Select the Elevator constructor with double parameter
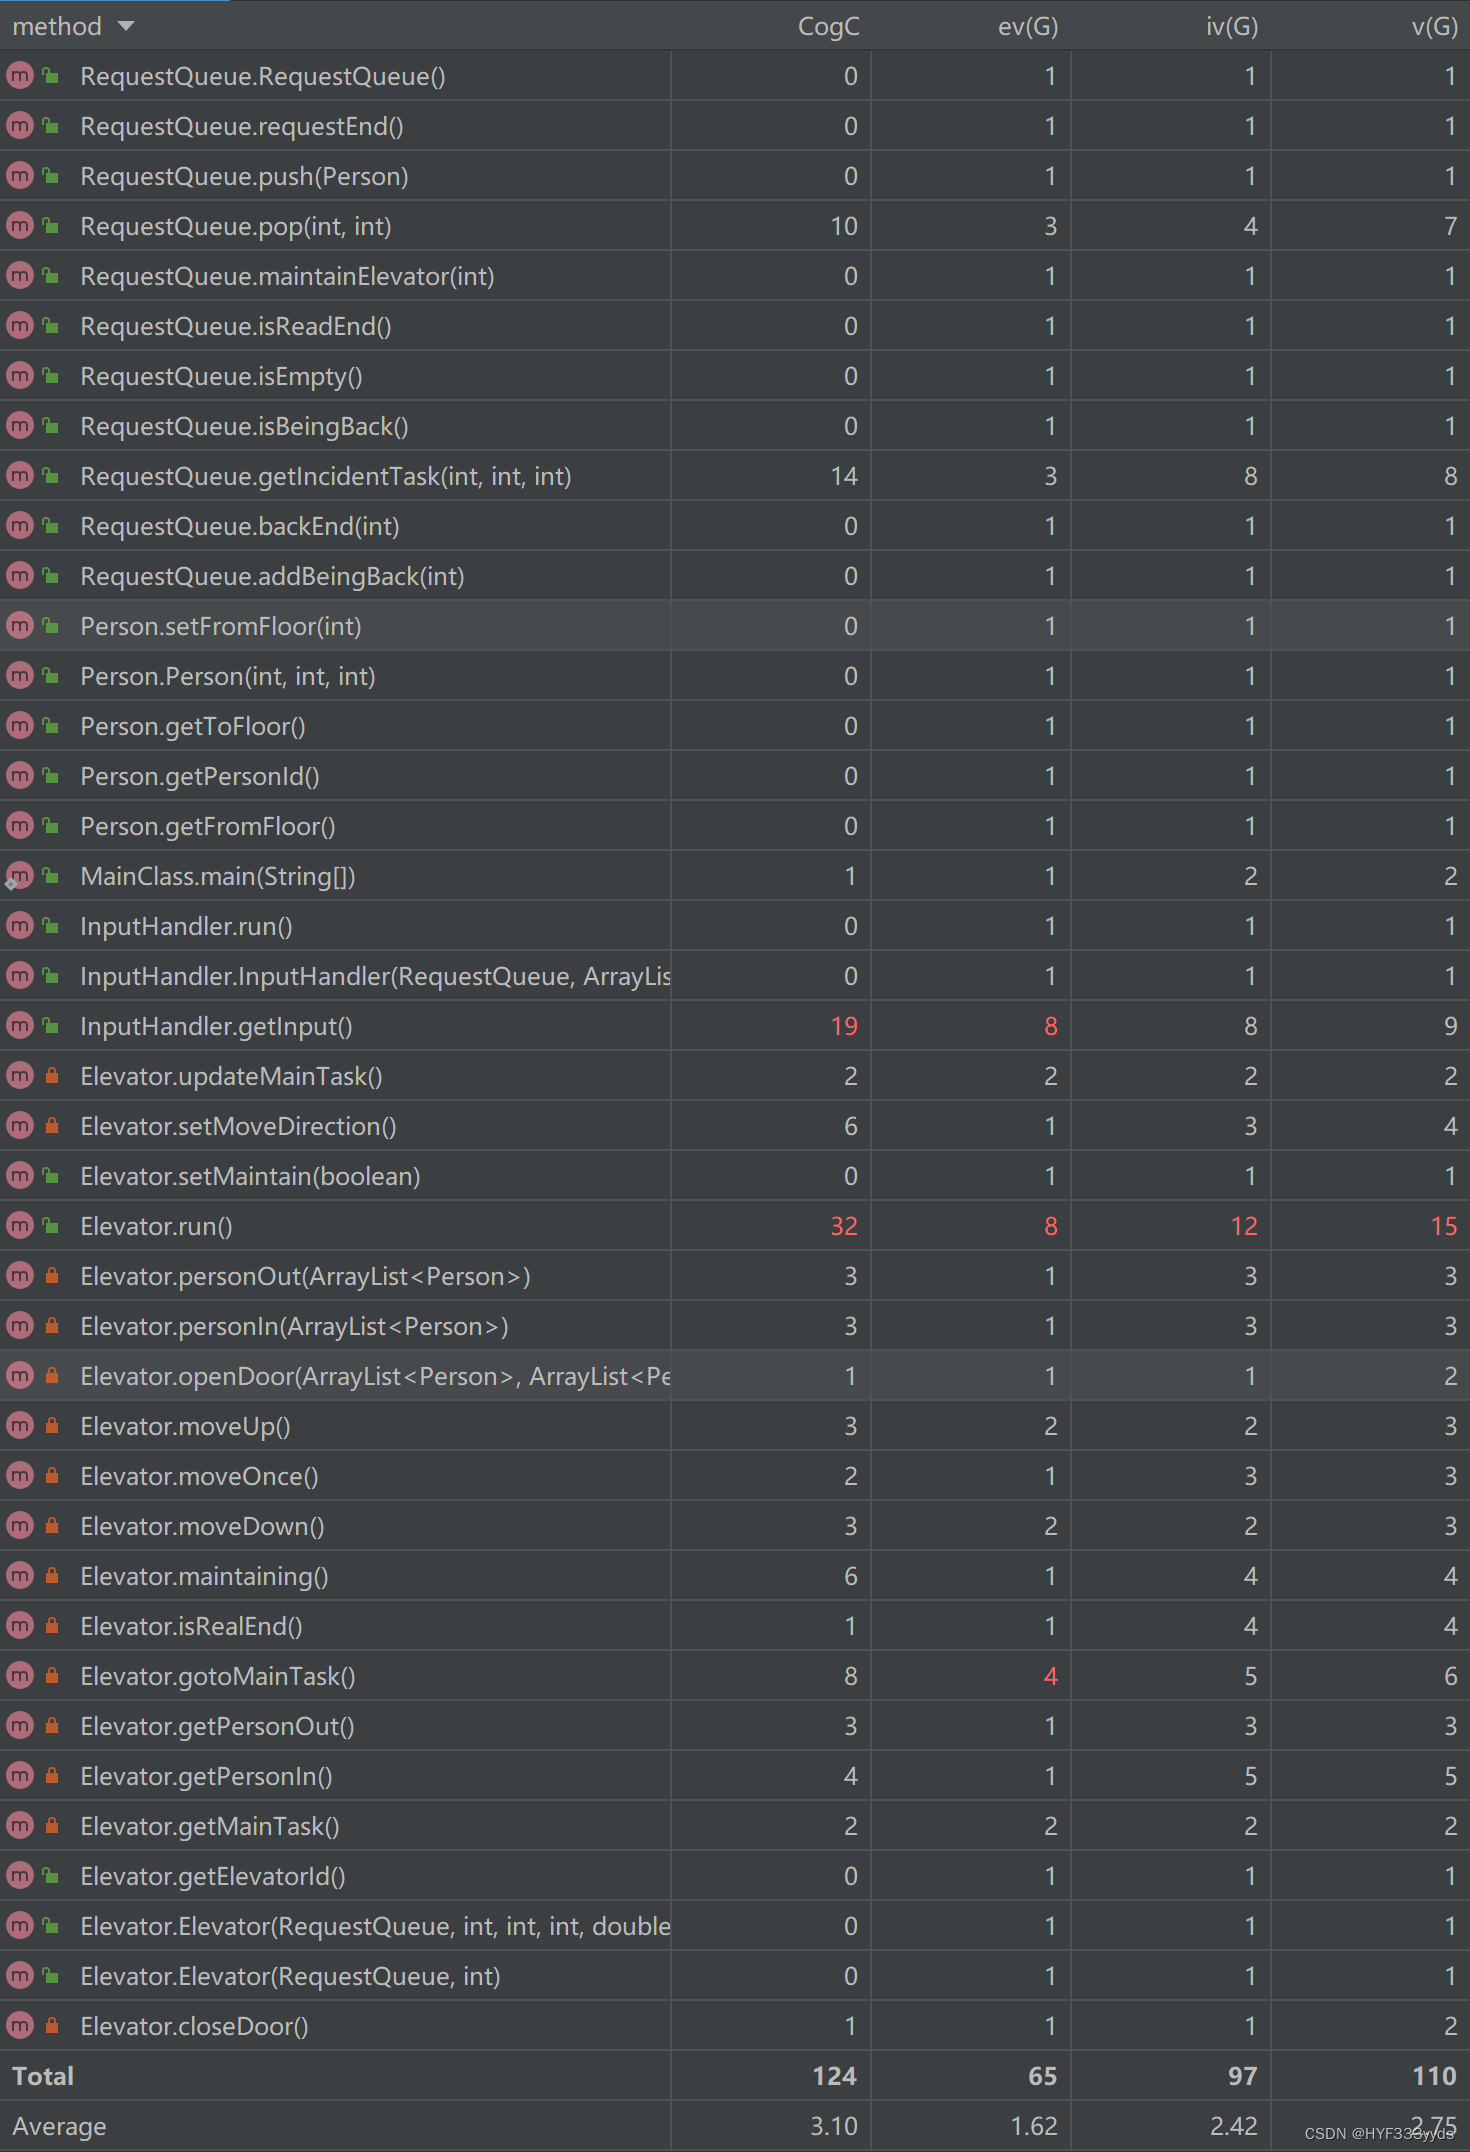 pyautogui.click(x=735, y=1926)
